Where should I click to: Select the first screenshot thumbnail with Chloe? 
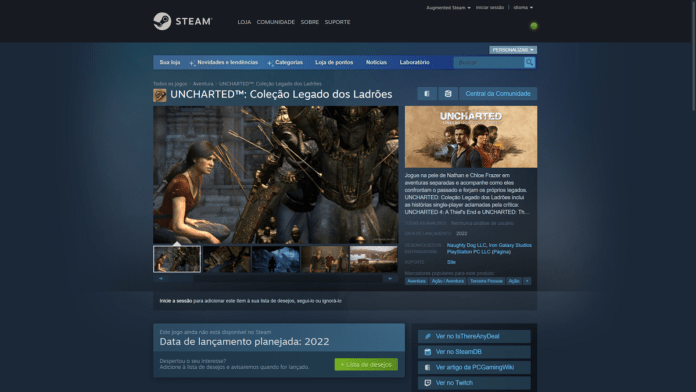[x=177, y=259]
